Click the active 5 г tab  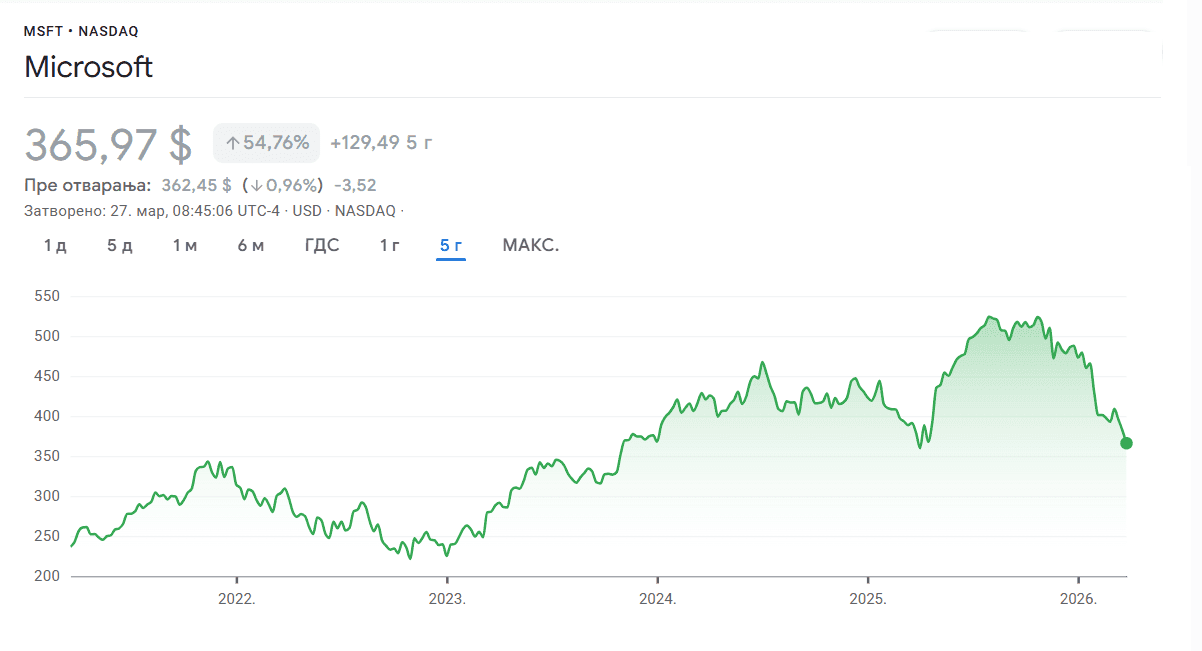(x=451, y=246)
